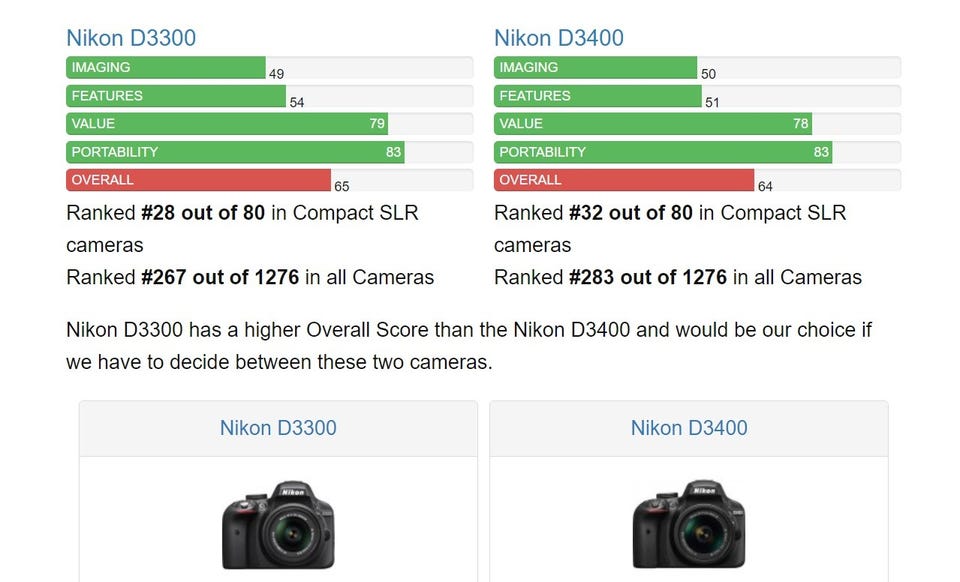This screenshot has height=582, width=960.
Task: Click the '#28 out of 80' ranking text
Action: pyautogui.click(x=203, y=213)
